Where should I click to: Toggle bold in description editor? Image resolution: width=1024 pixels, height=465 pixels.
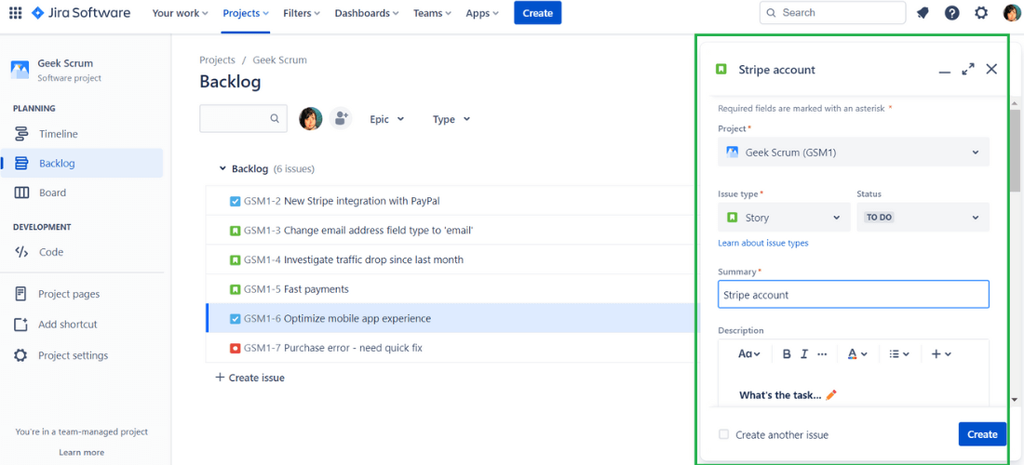pyautogui.click(x=787, y=354)
